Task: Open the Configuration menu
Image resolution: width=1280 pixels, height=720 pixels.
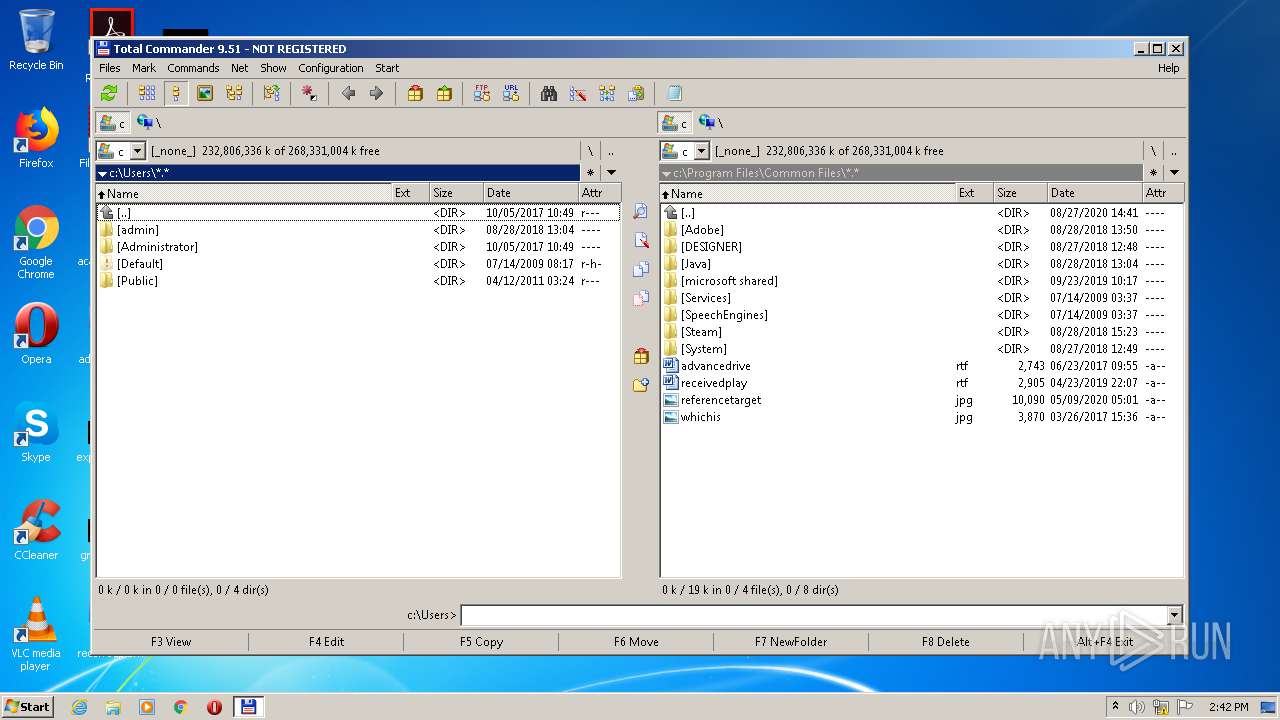Action: pyautogui.click(x=331, y=68)
